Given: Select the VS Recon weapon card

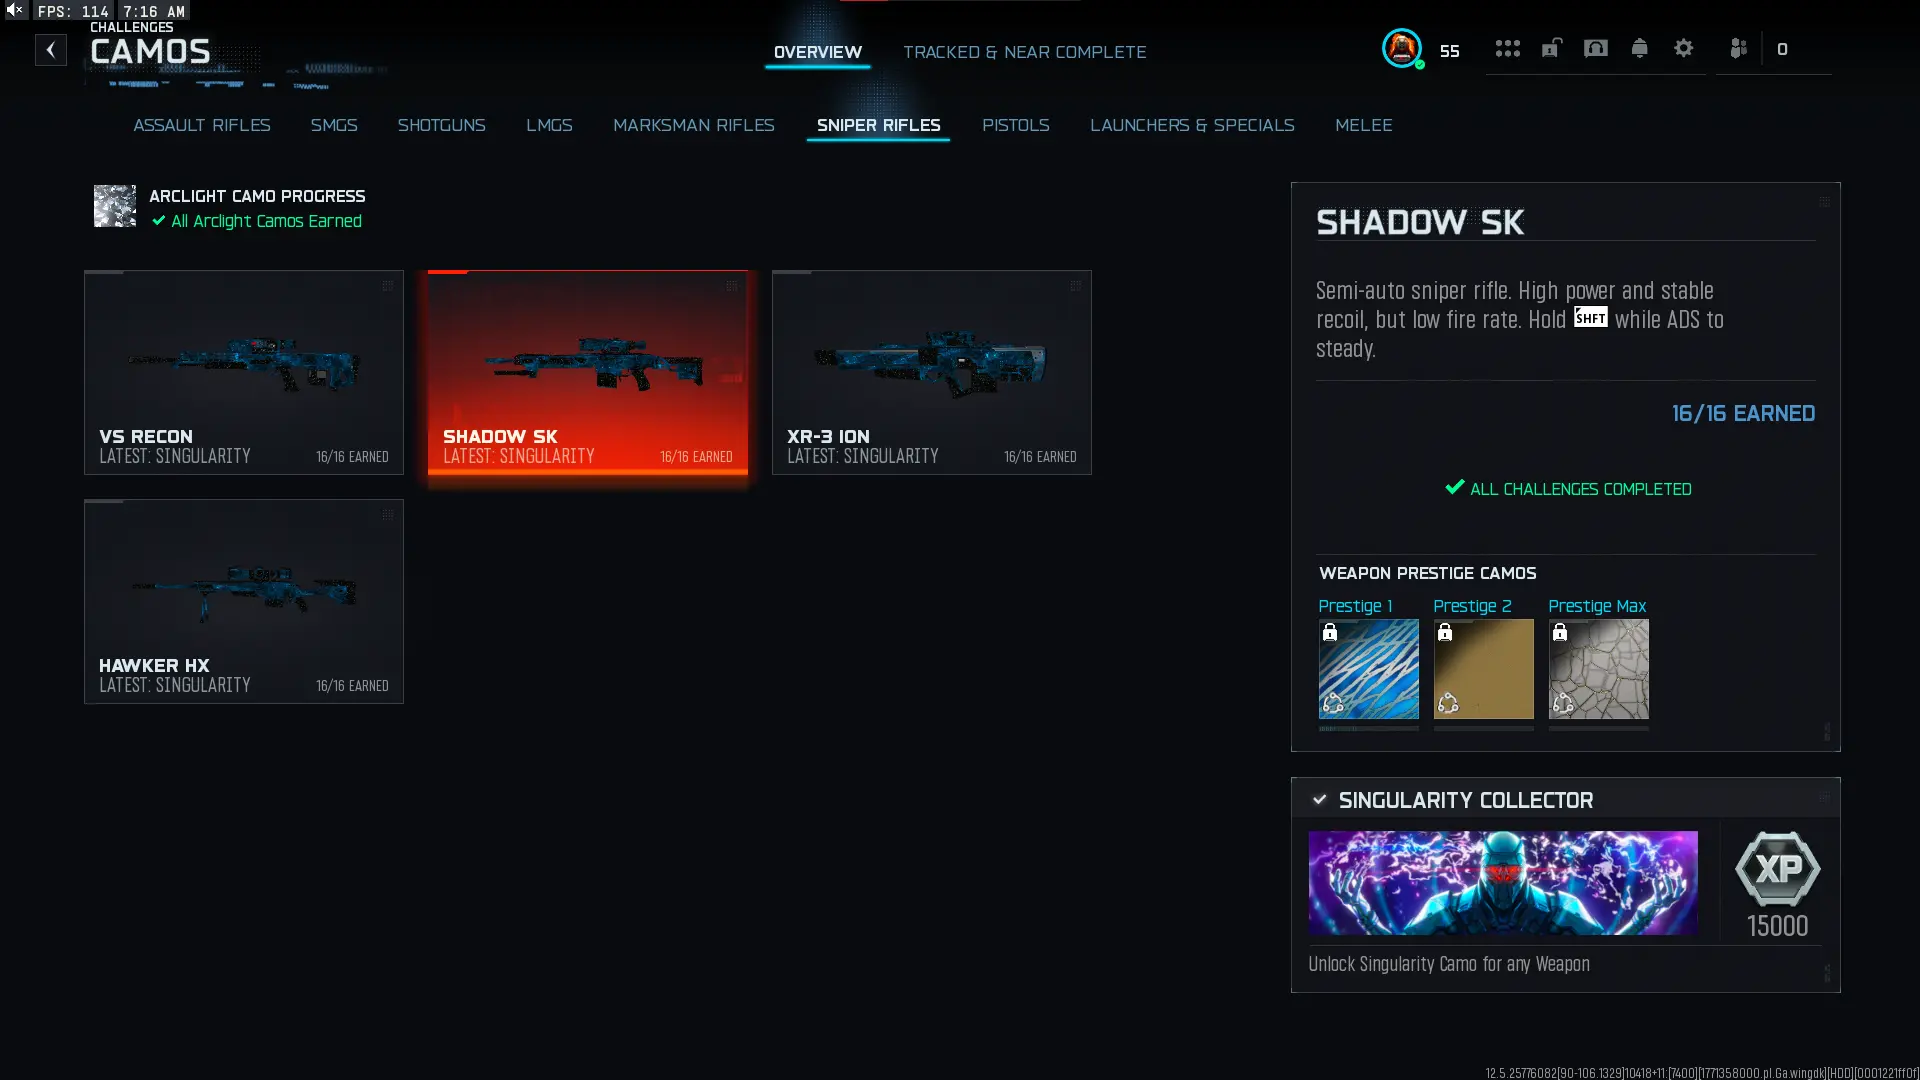Looking at the screenshot, I should [244, 372].
